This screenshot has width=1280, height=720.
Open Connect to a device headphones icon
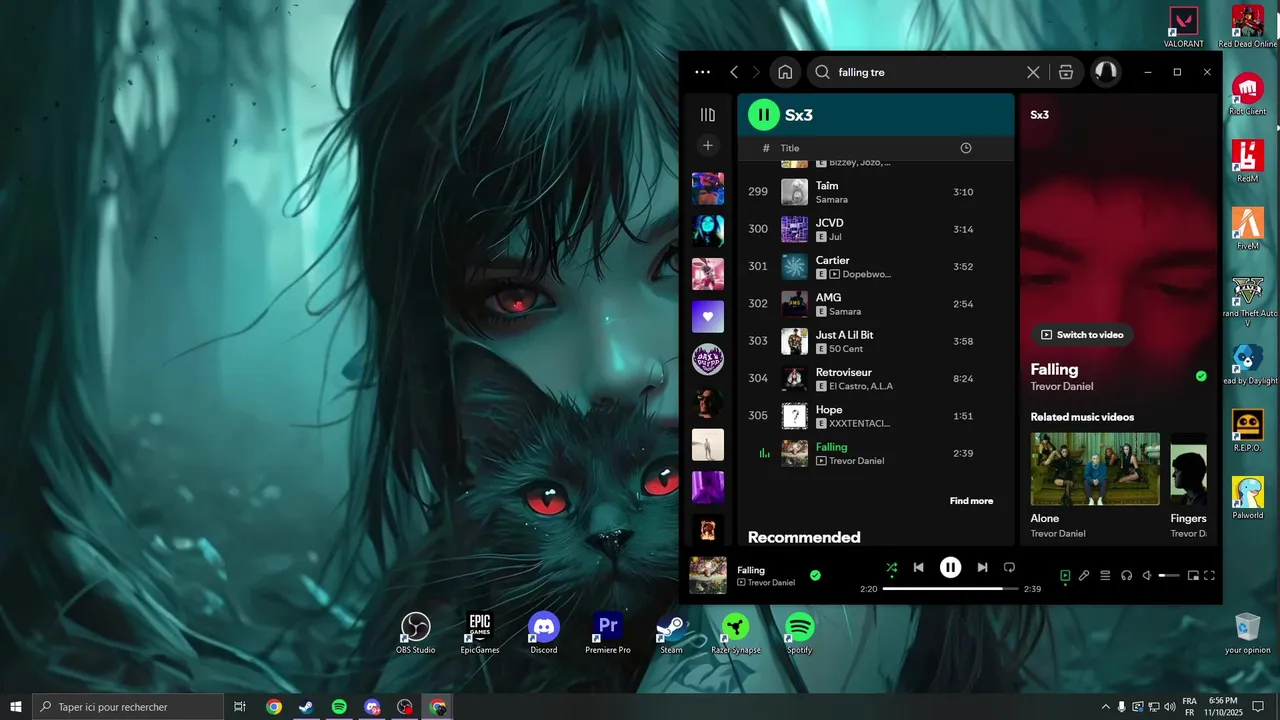[1126, 575]
